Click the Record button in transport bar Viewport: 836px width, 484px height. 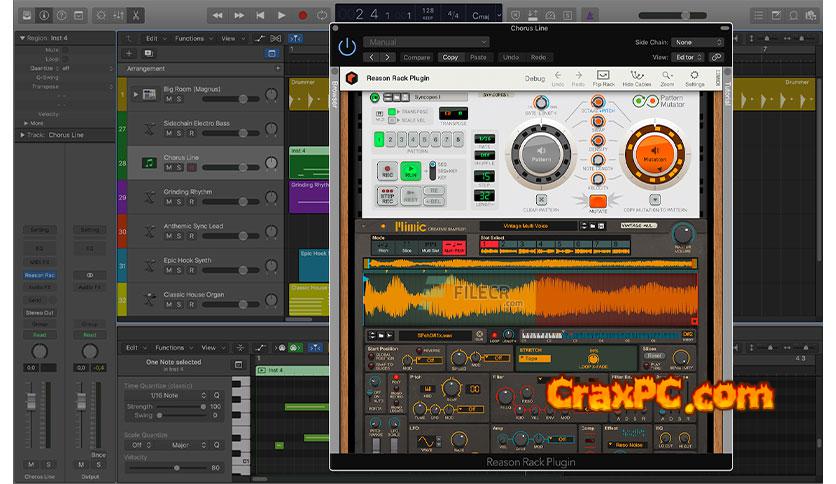click(302, 15)
